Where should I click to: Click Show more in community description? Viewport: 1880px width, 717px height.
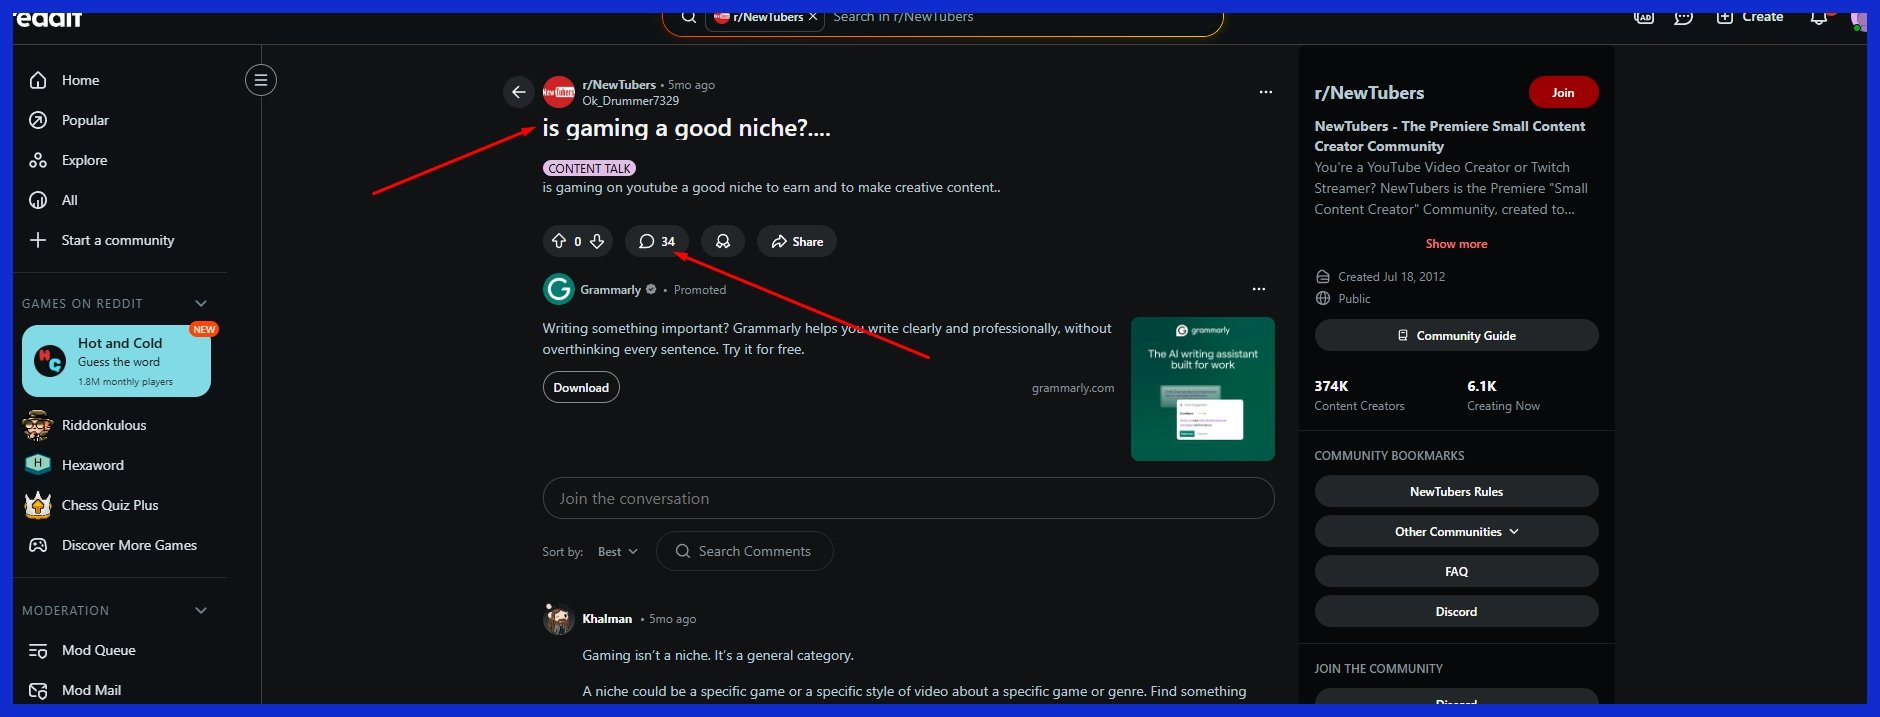coord(1456,244)
